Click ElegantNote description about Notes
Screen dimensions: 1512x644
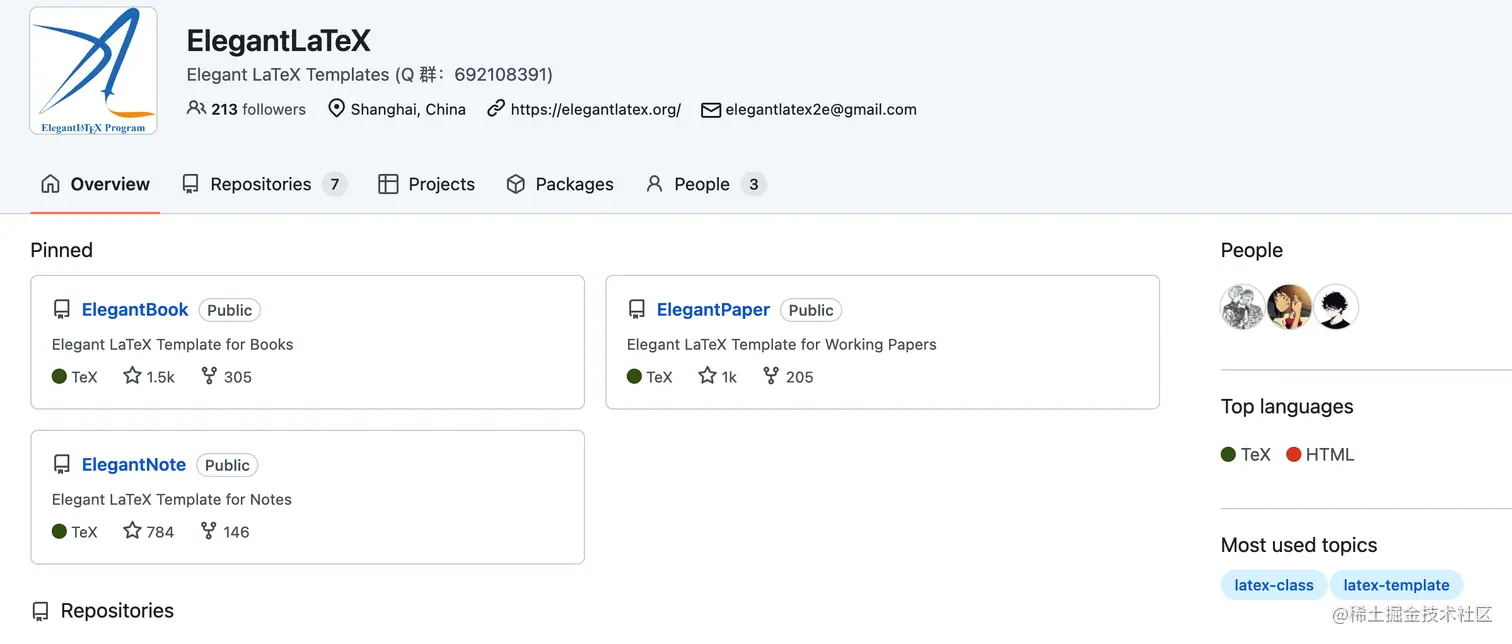[x=172, y=499]
